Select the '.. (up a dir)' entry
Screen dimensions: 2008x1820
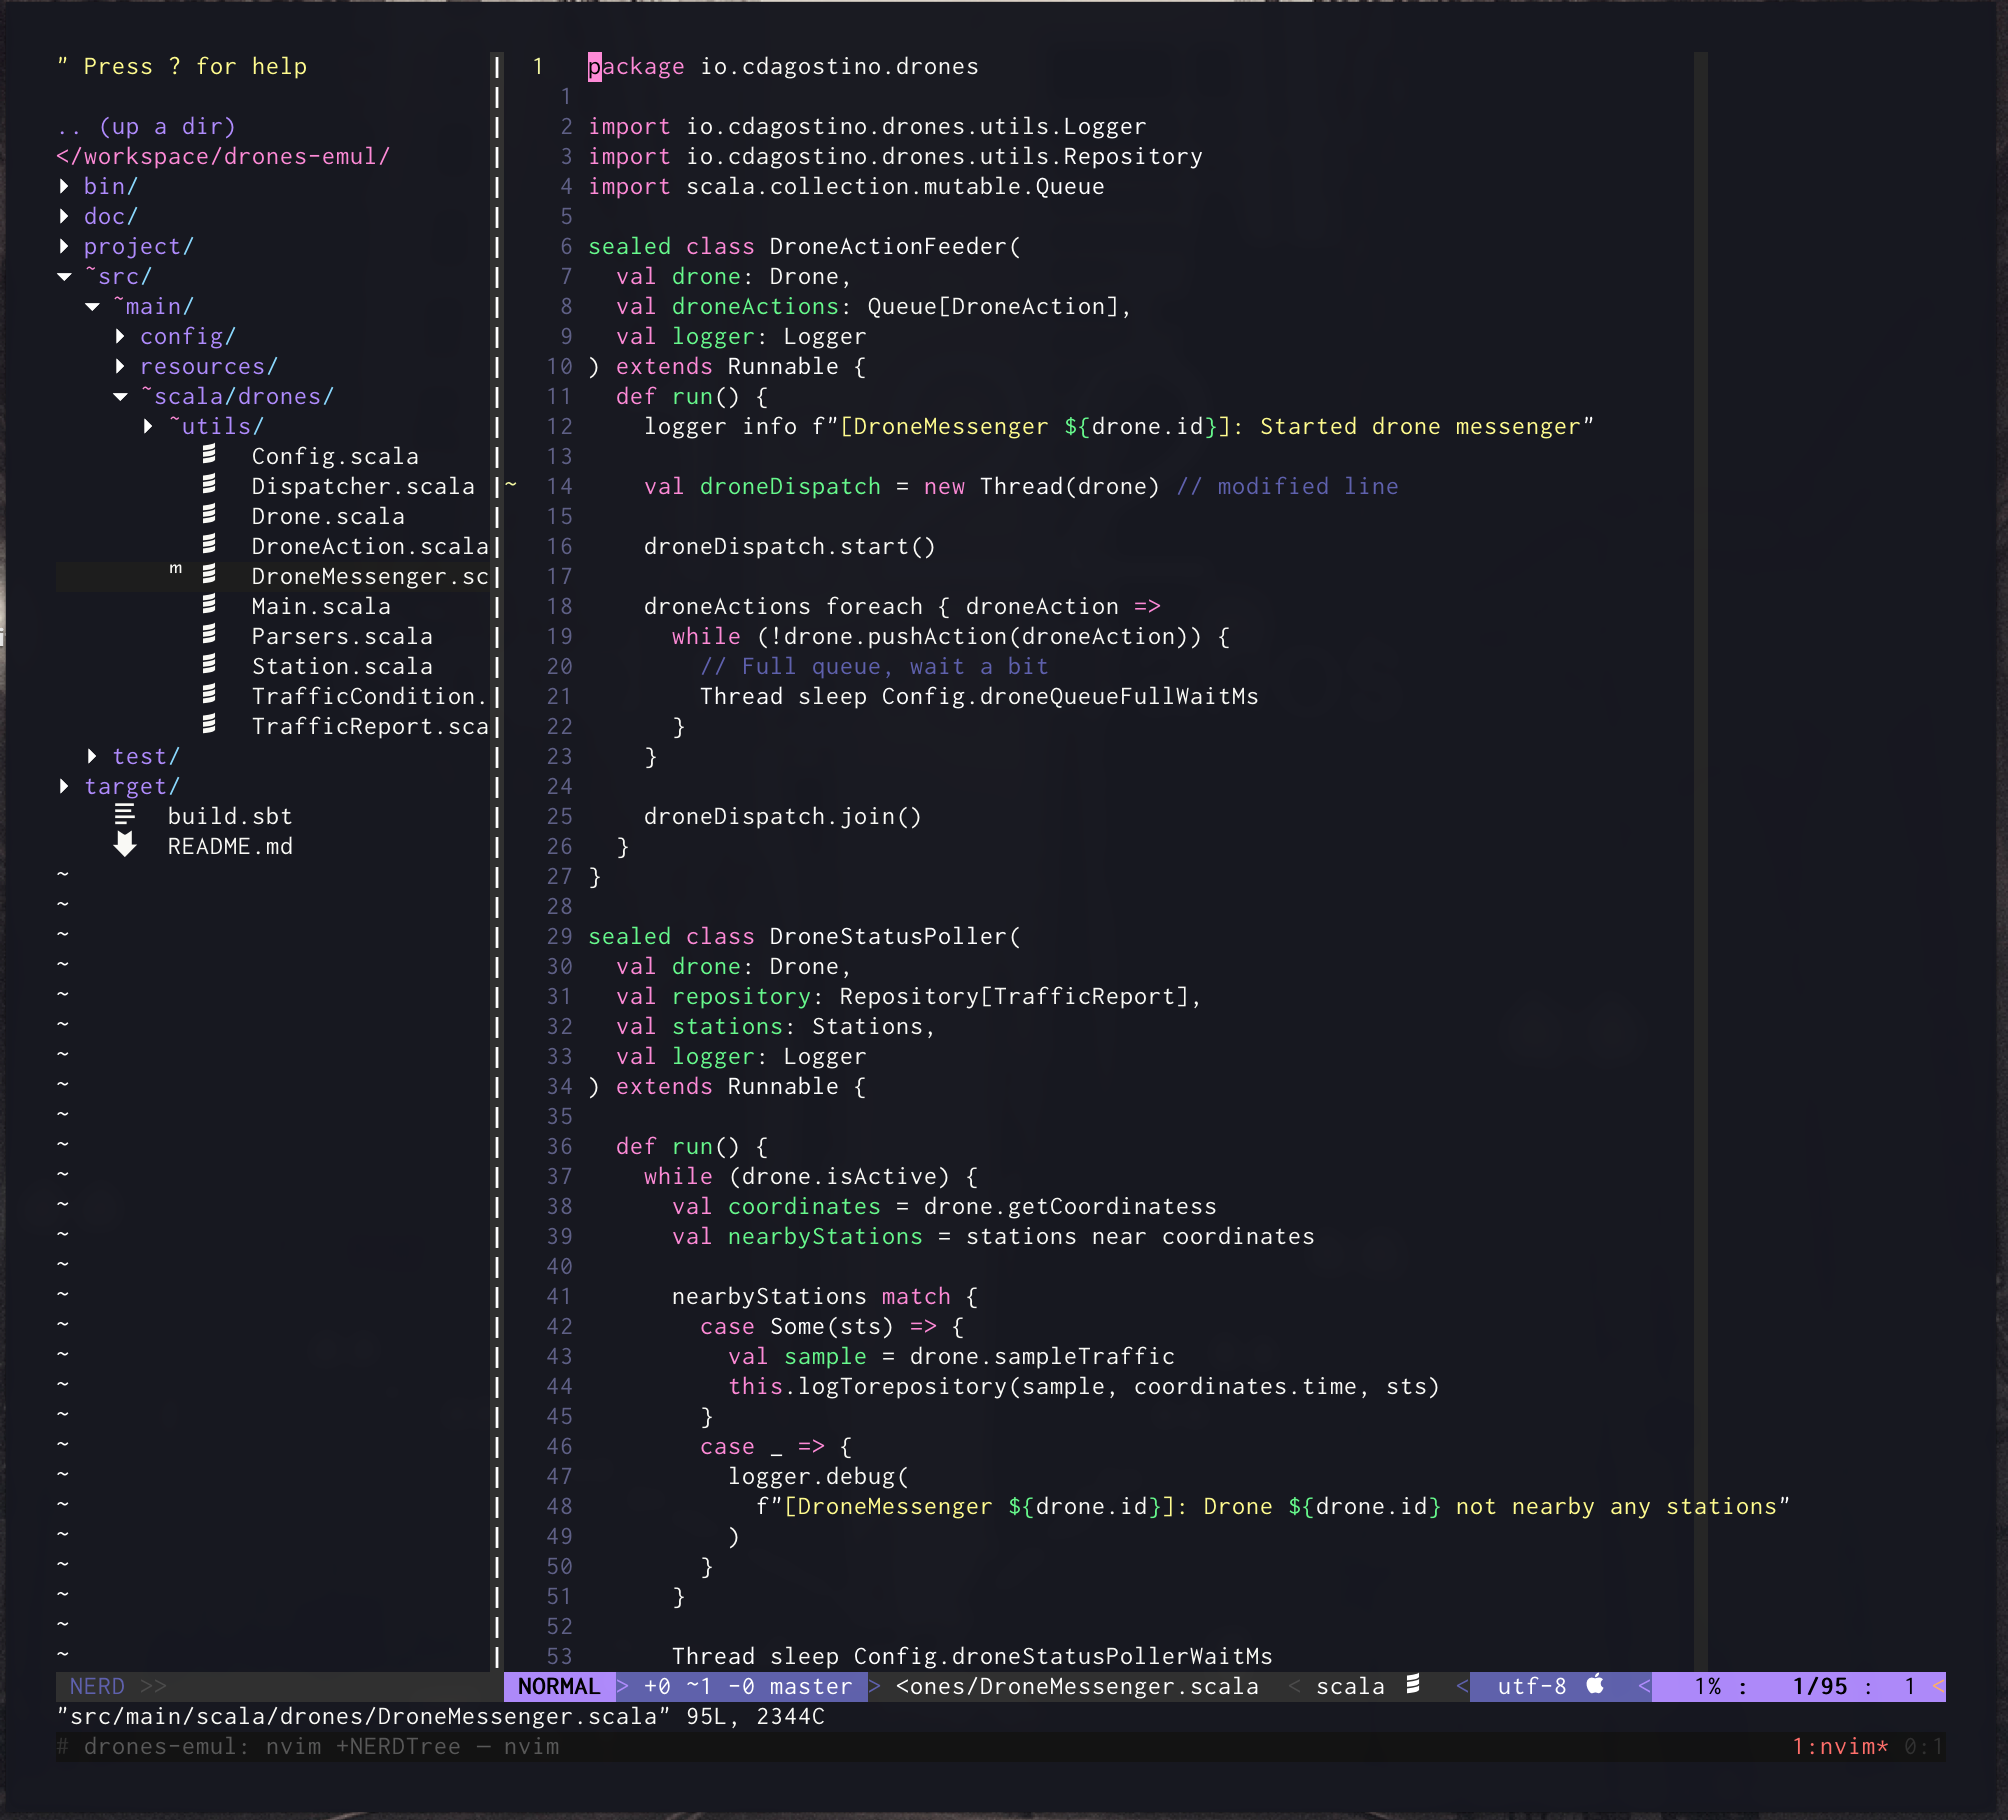click(146, 126)
